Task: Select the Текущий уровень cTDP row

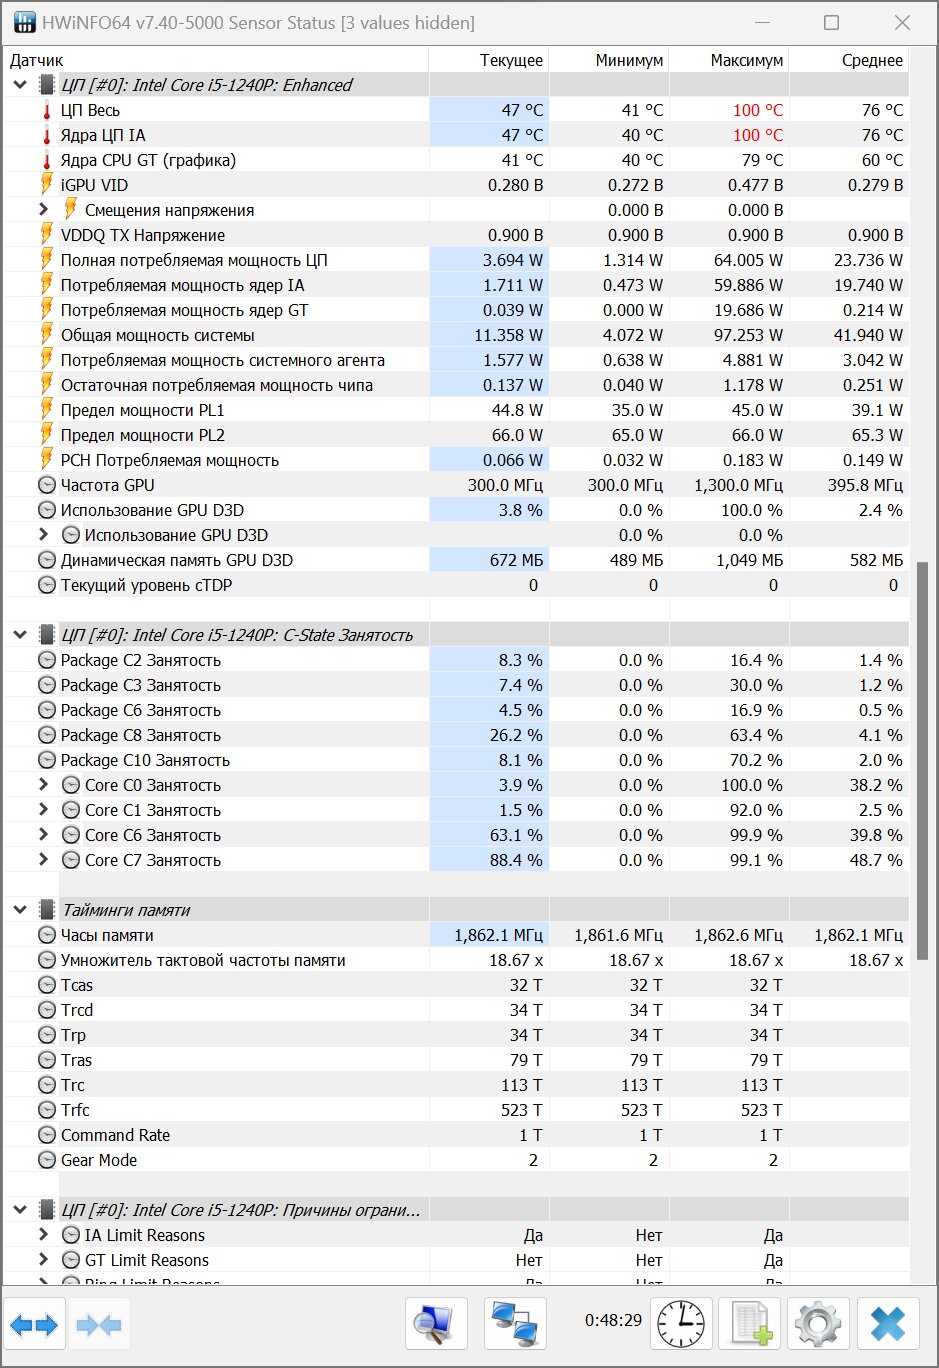Action: [x=456, y=585]
